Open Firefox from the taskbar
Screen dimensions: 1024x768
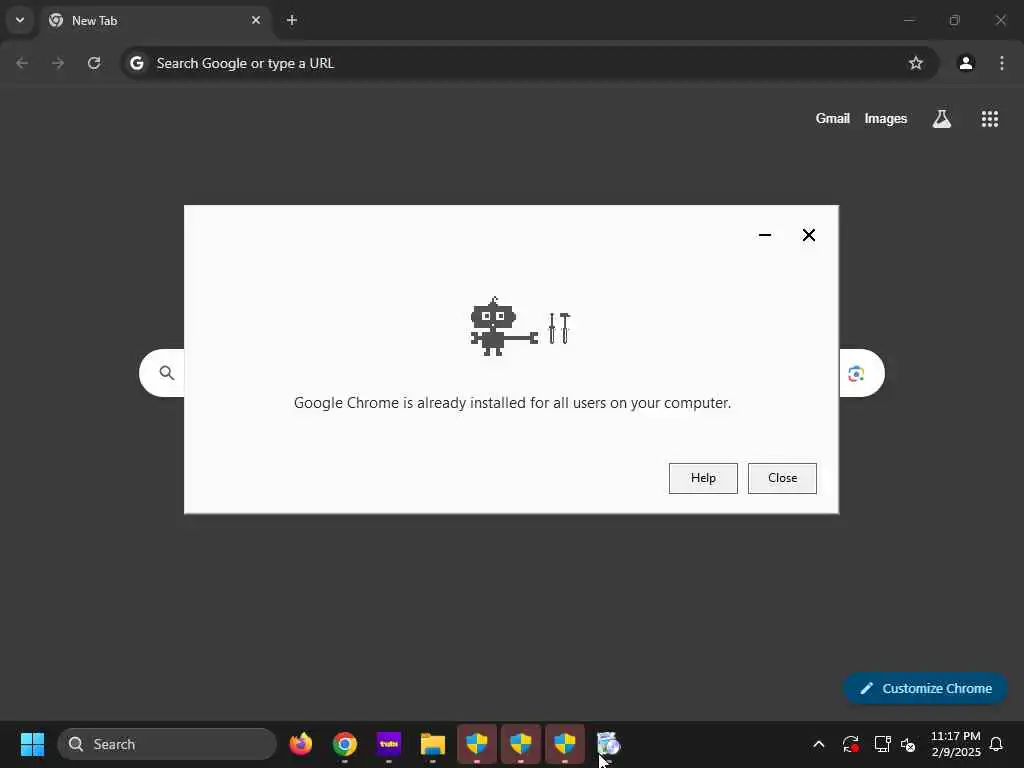300,744
